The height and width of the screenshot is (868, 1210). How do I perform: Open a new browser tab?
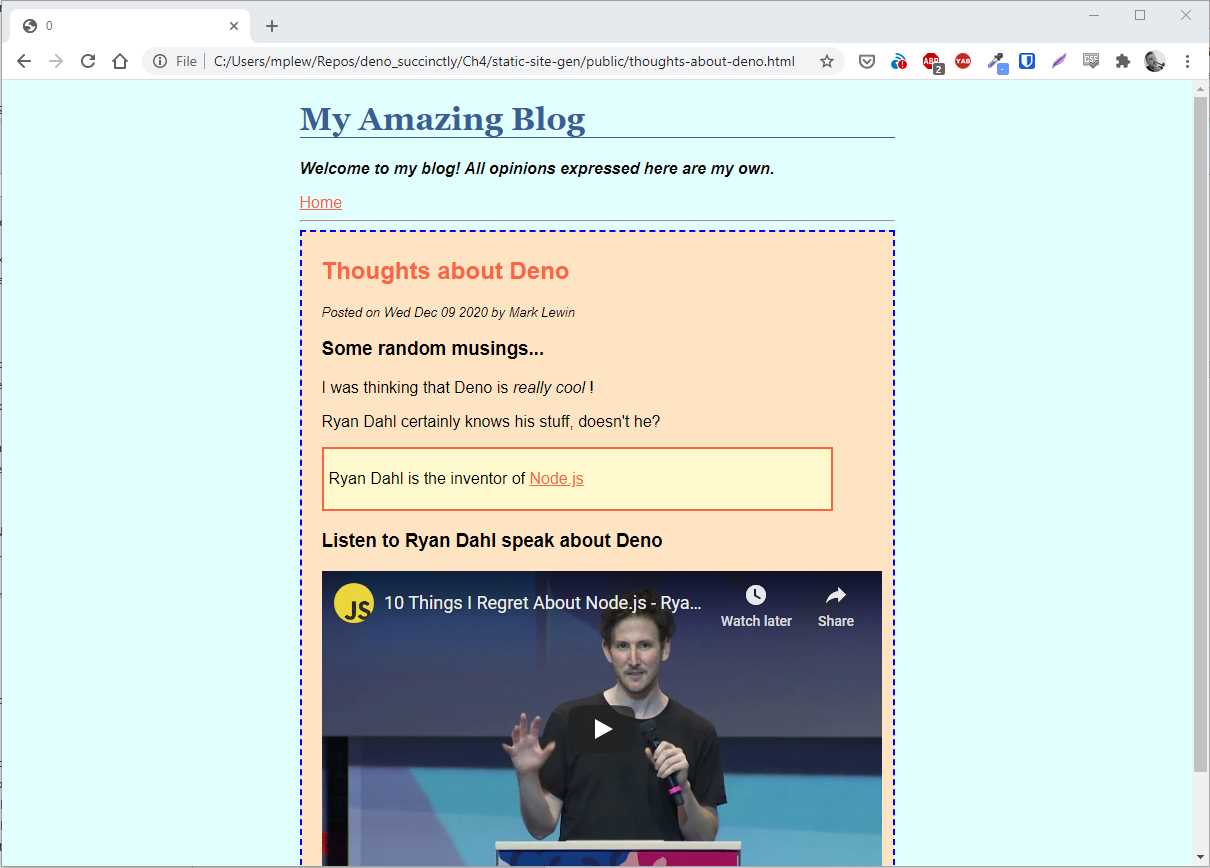click(272, 26)
